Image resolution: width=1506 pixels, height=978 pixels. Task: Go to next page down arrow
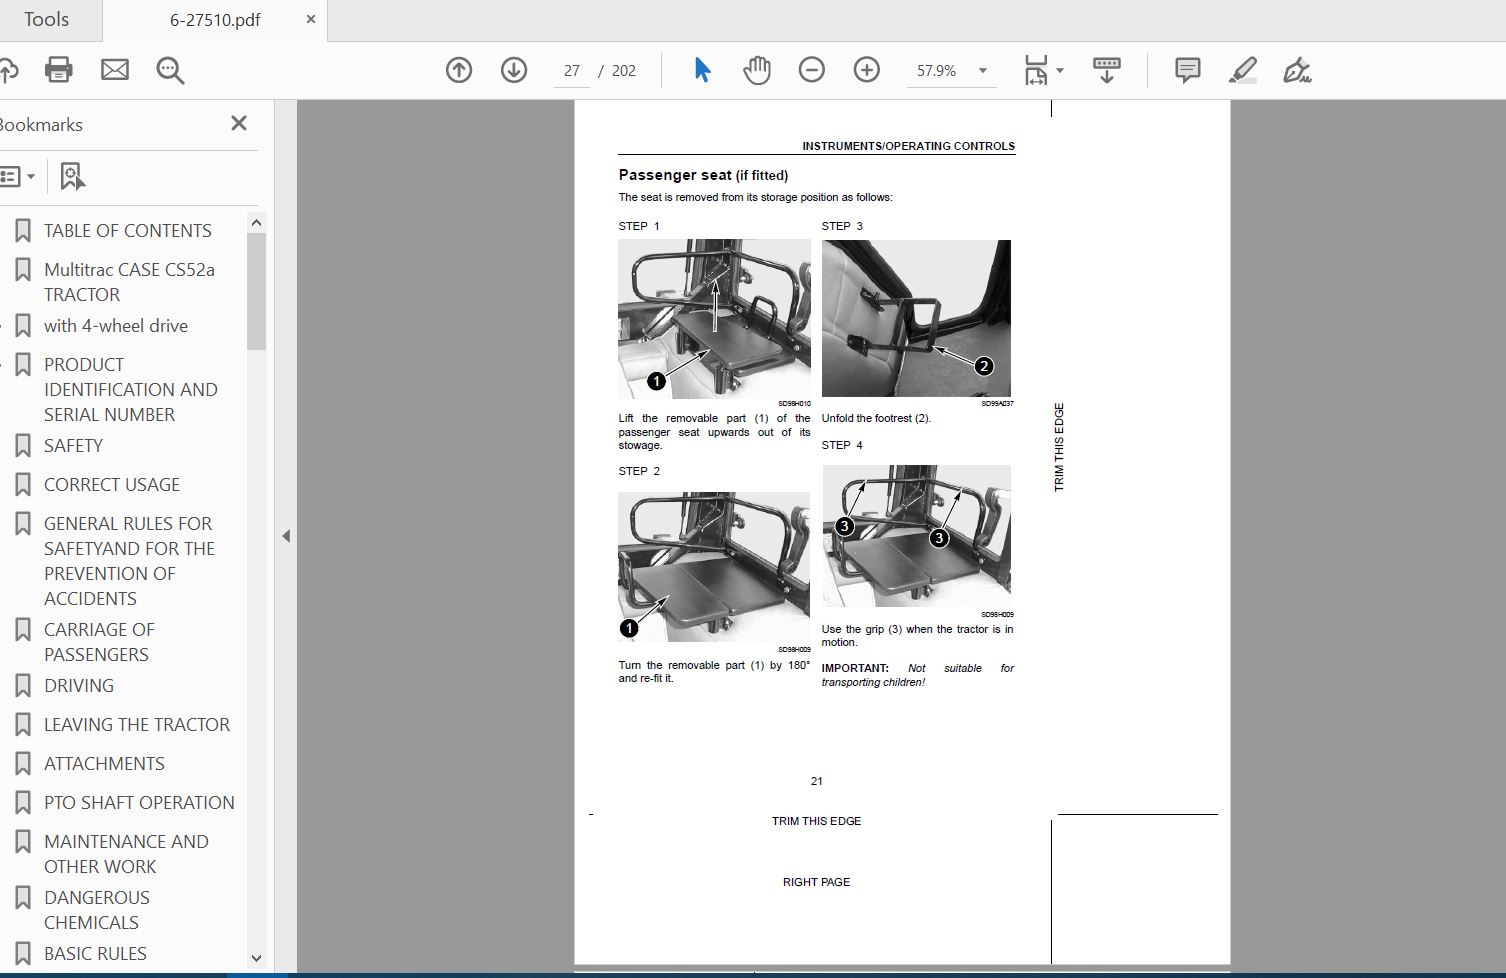(x=514, y=70)
